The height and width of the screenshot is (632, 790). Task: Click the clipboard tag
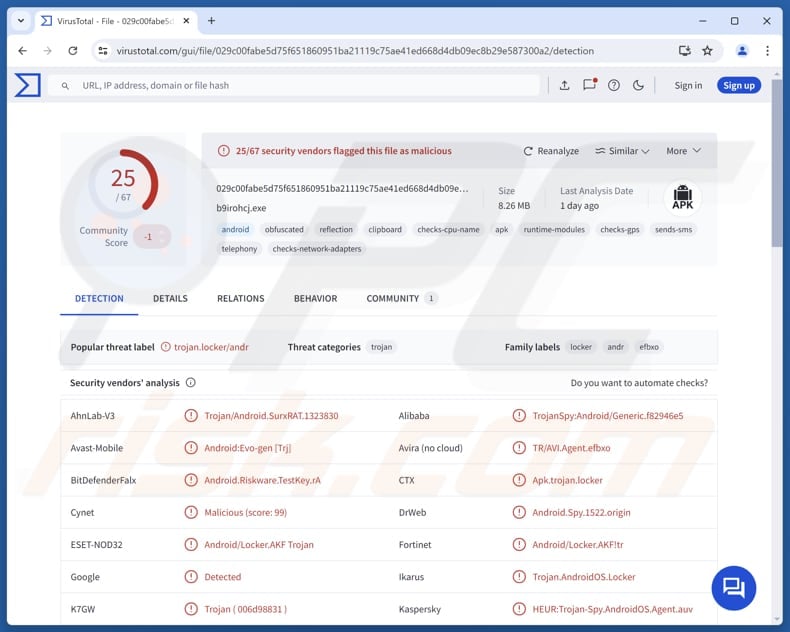point(385,229)
